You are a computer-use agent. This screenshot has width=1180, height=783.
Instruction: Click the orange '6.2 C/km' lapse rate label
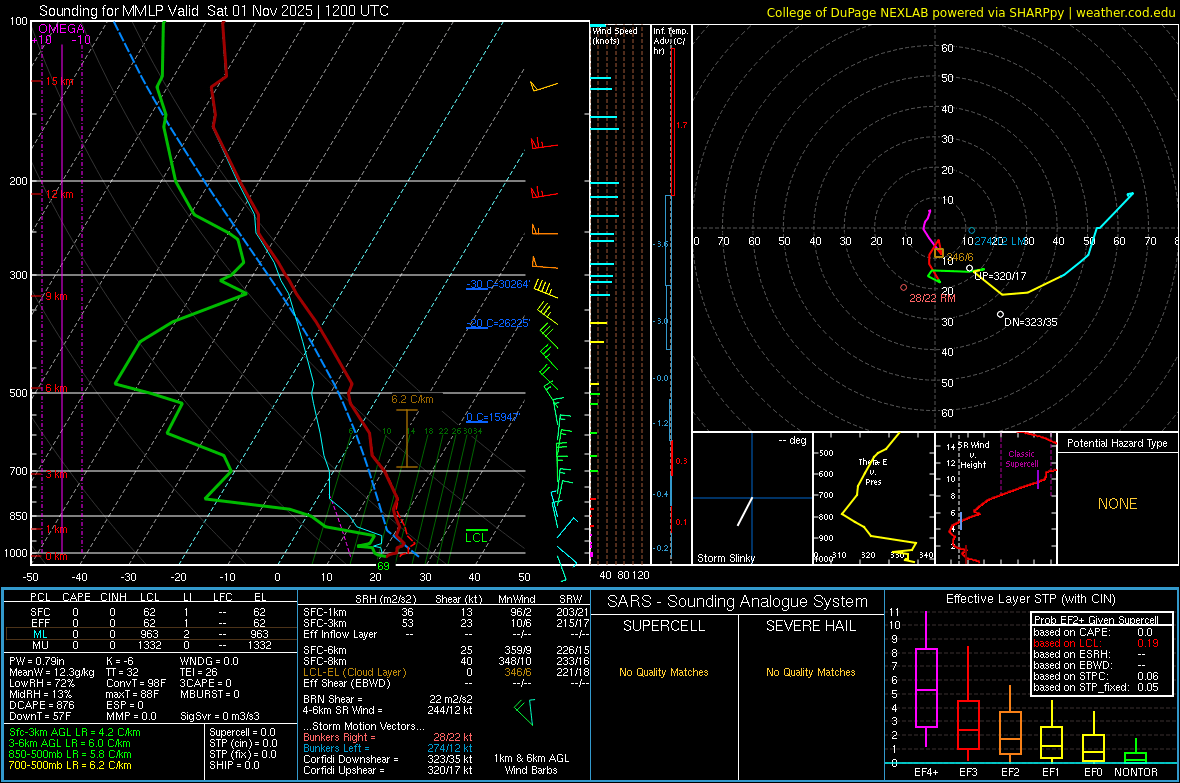coord(412,400)
